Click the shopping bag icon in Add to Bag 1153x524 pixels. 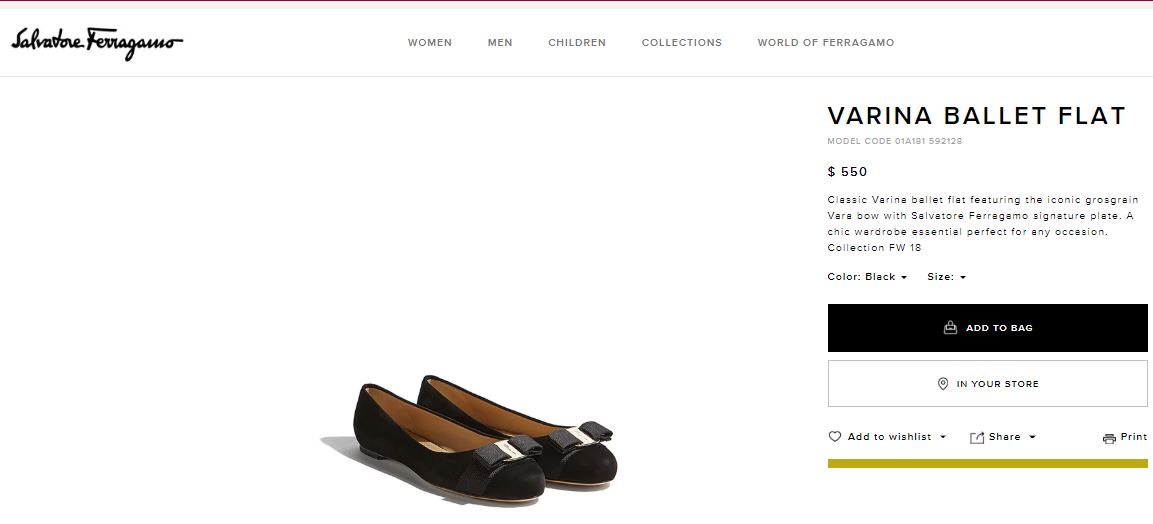pos(950,328)
